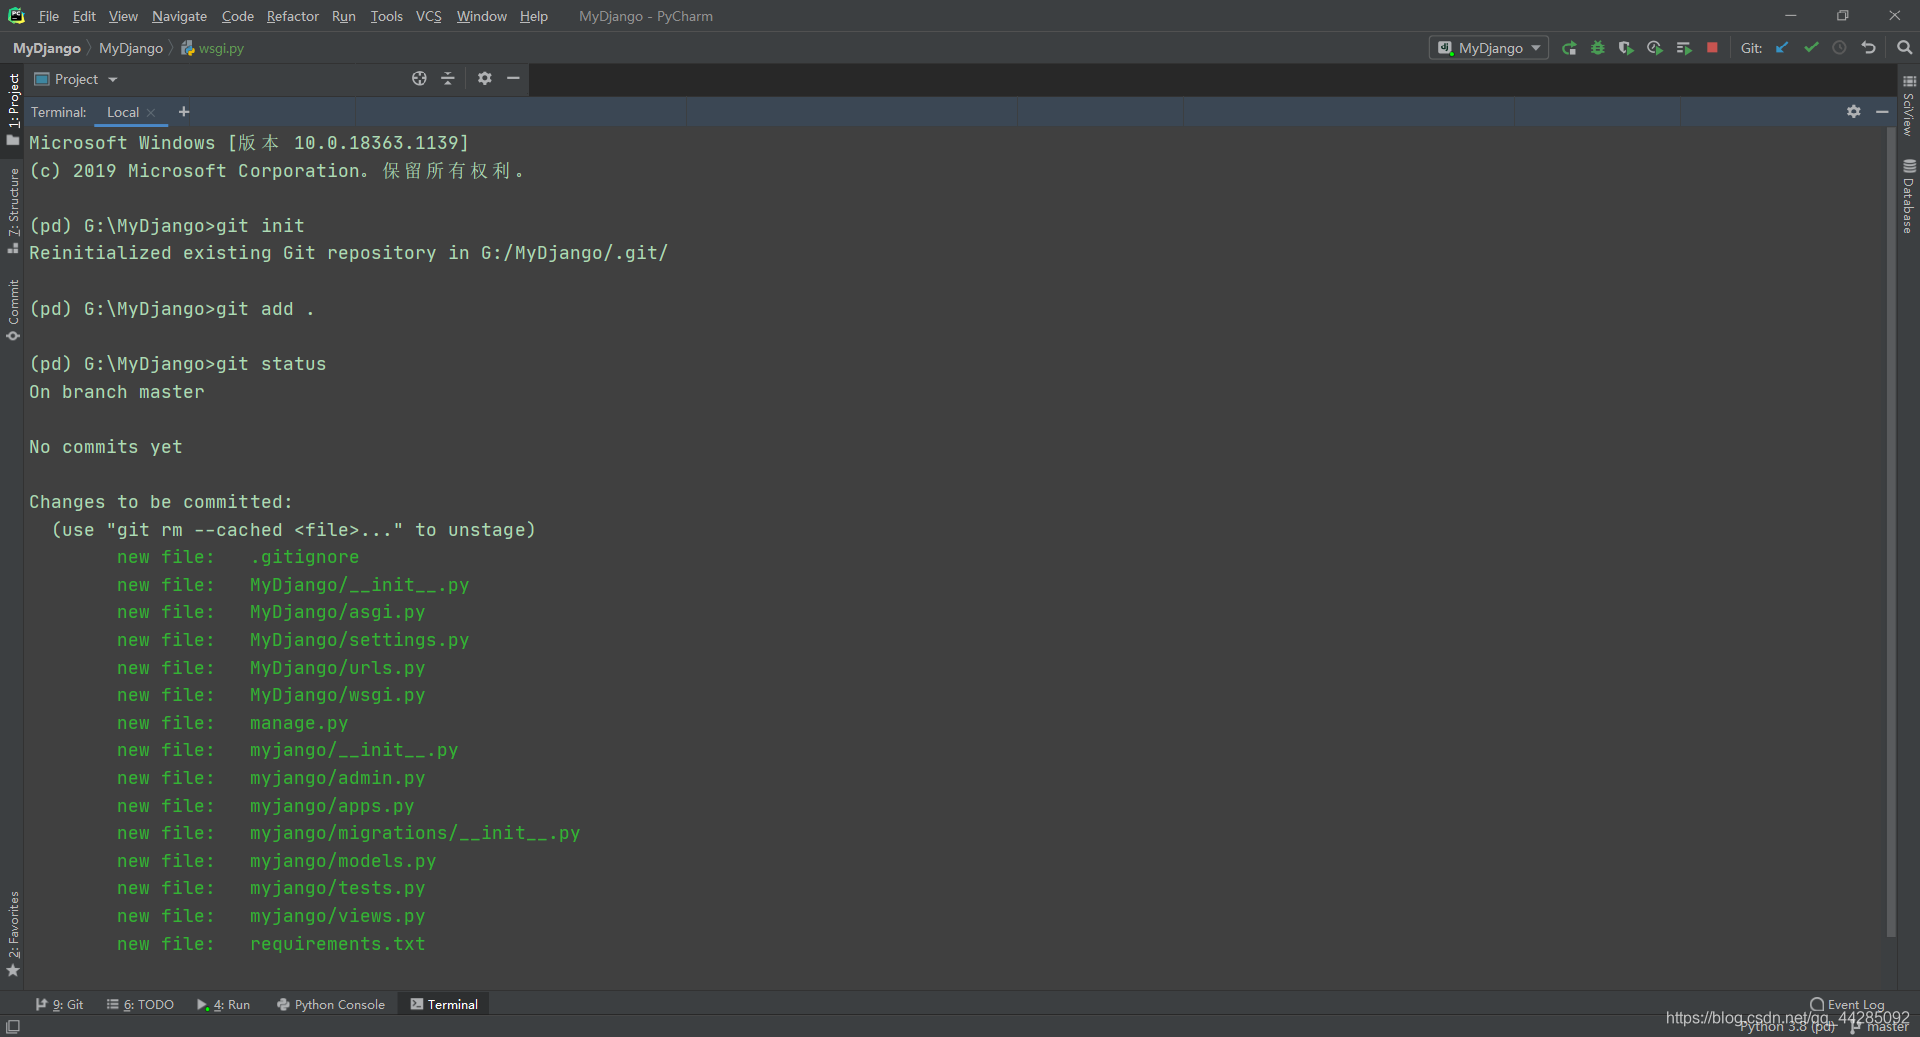Open the Navigate menu
1920x1037 pixels.
pyautogui.click(x=179, y=16)
